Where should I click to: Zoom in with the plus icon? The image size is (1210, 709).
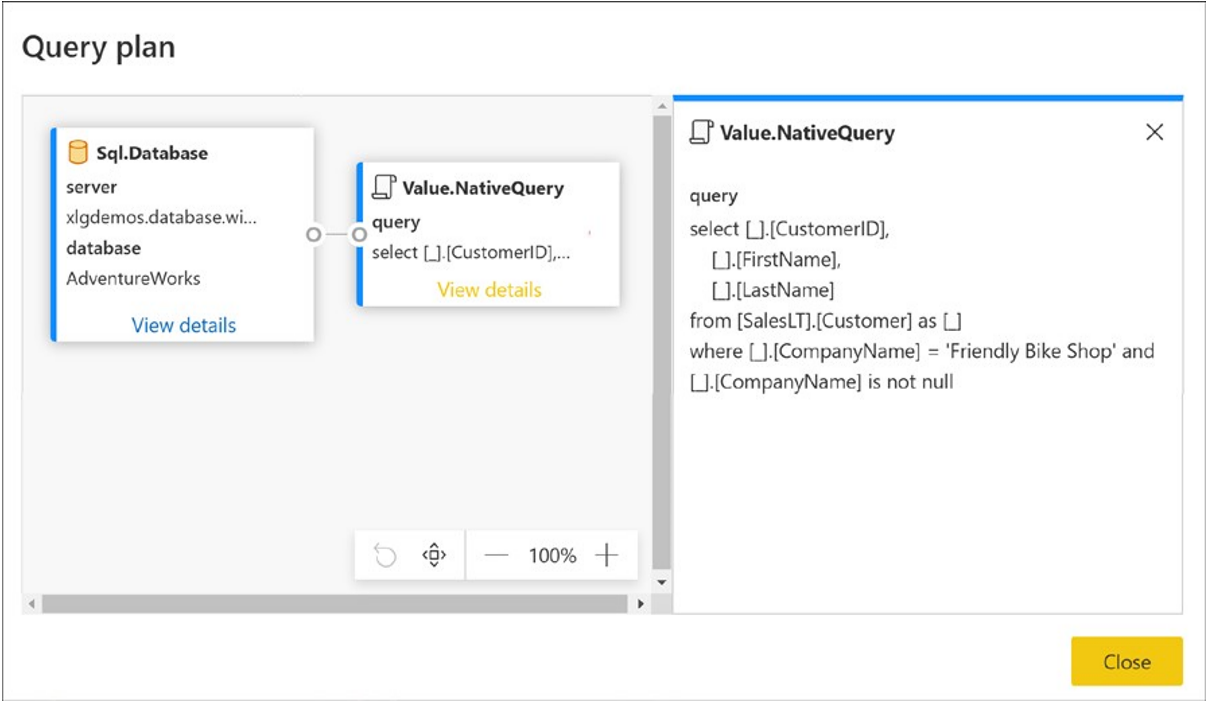coord(607,555)
